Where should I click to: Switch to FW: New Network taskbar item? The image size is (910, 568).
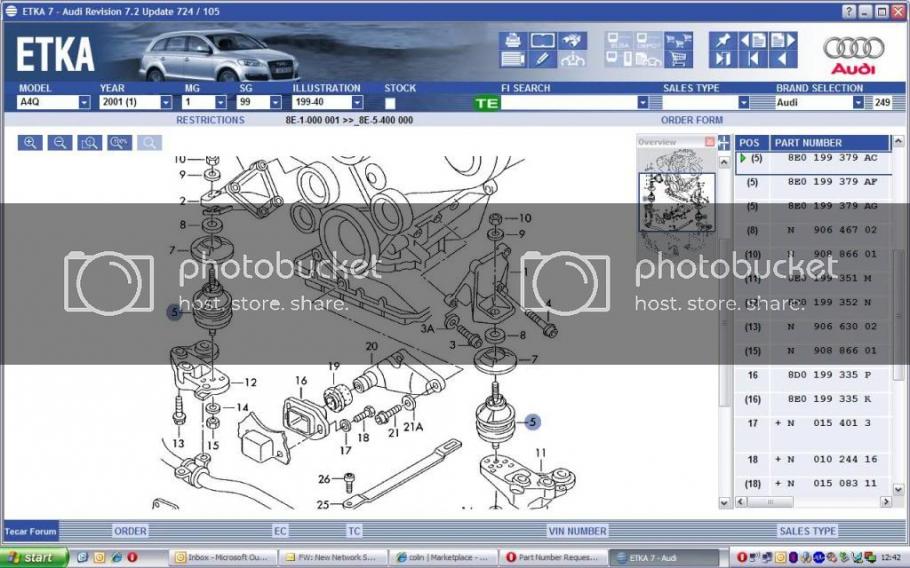[x=332, y=557]
